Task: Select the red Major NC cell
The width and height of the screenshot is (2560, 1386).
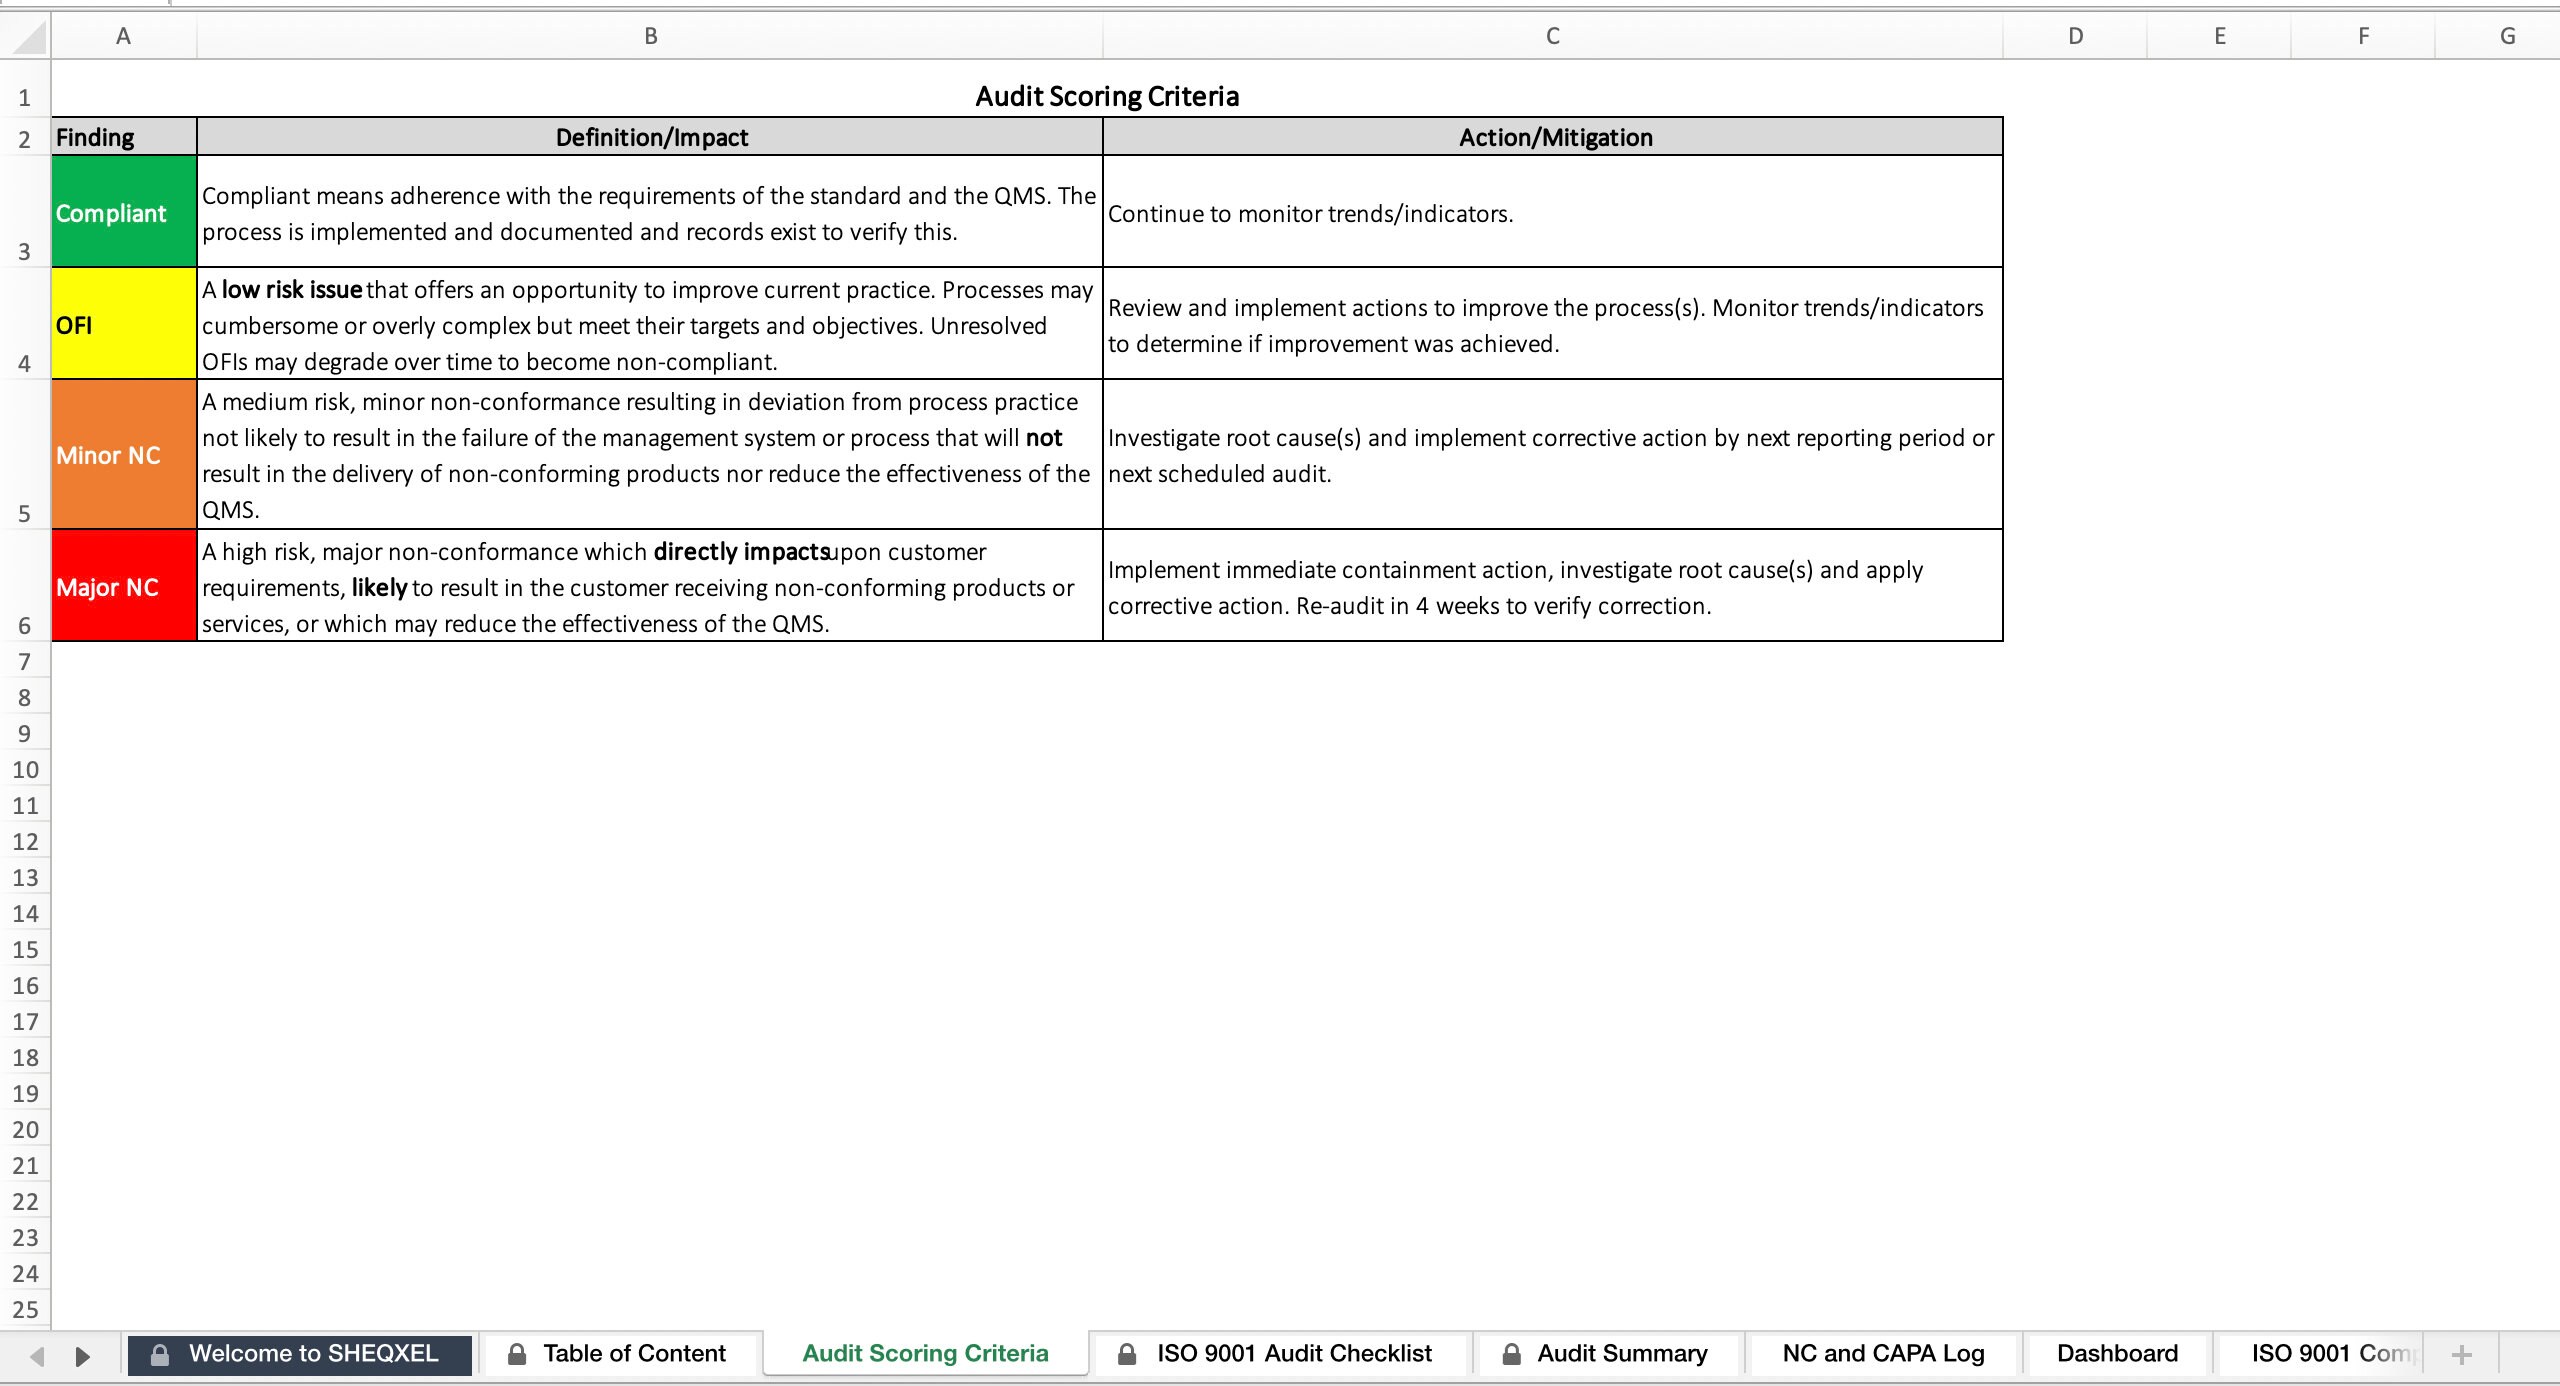Action: point(123,586)
